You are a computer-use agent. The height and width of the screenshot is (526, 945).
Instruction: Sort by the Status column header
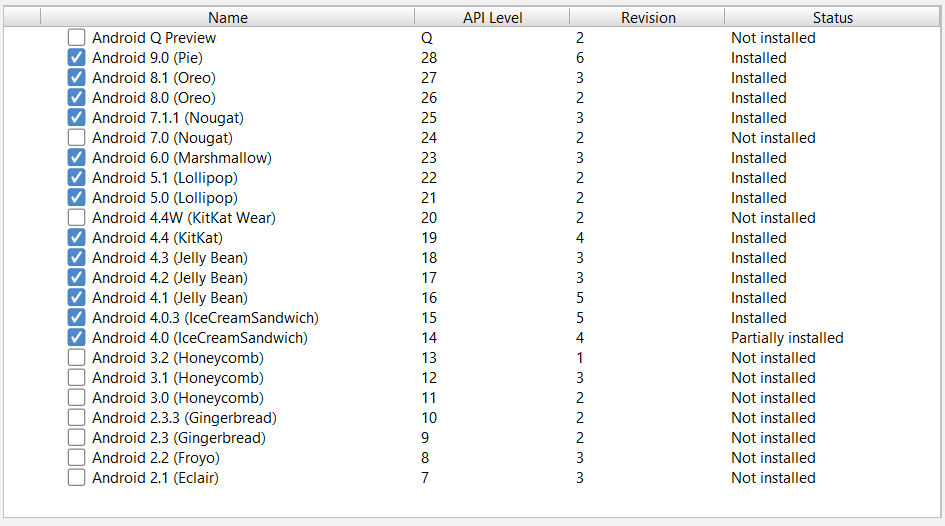[832, 17]
